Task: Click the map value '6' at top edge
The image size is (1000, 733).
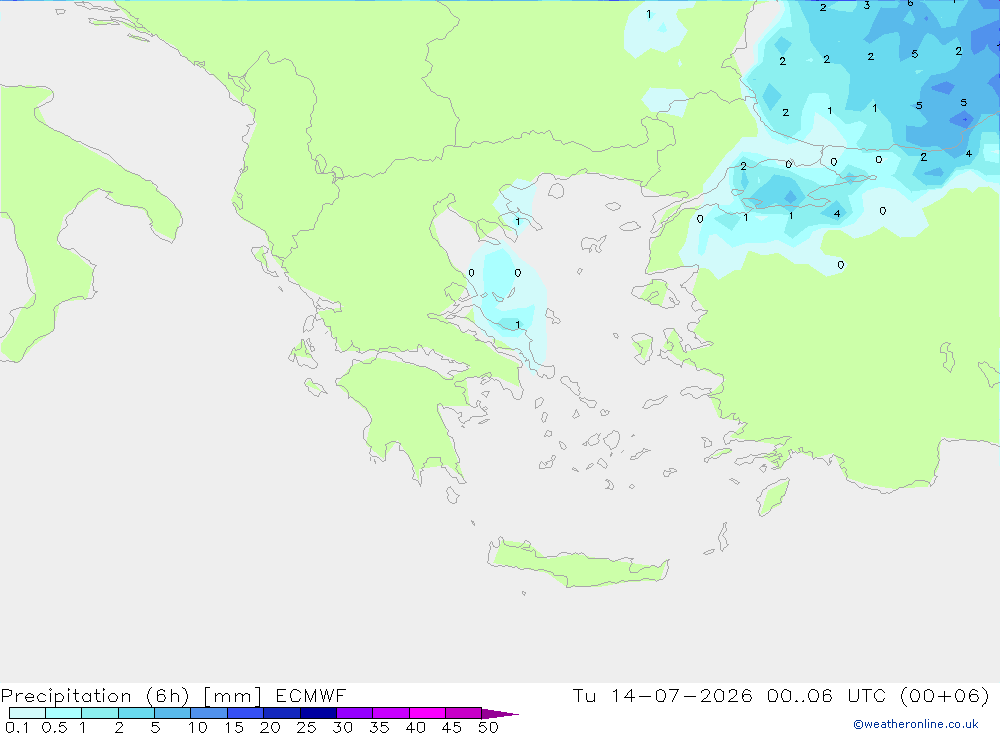Action: pos(911,3)
